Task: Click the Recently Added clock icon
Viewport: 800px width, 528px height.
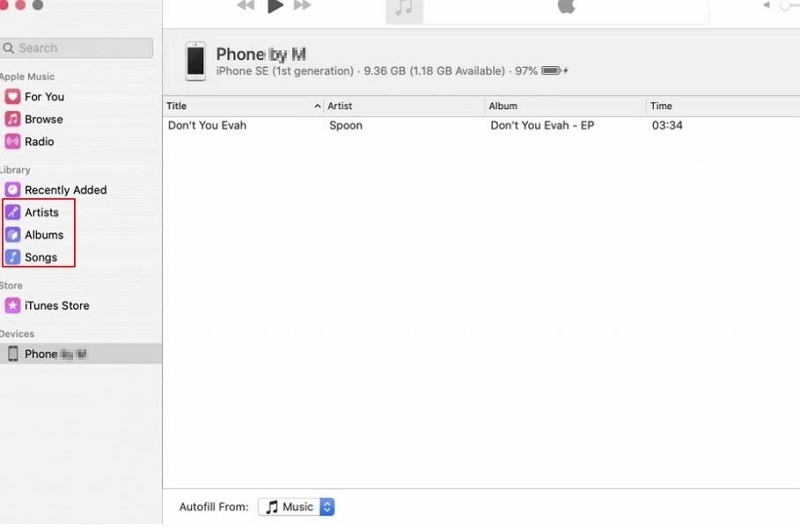Action: pyautogui.click(x=13, y=190)
